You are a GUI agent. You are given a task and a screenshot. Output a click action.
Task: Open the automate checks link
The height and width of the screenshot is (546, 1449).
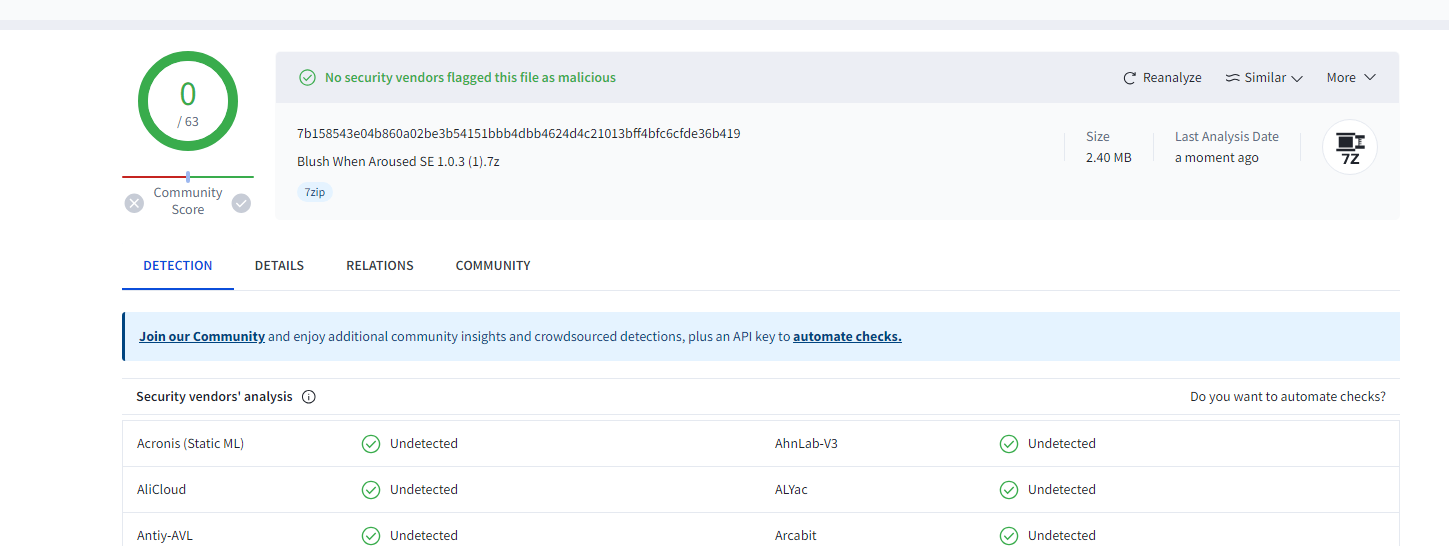pyautogui.click(x=847, y=337)
